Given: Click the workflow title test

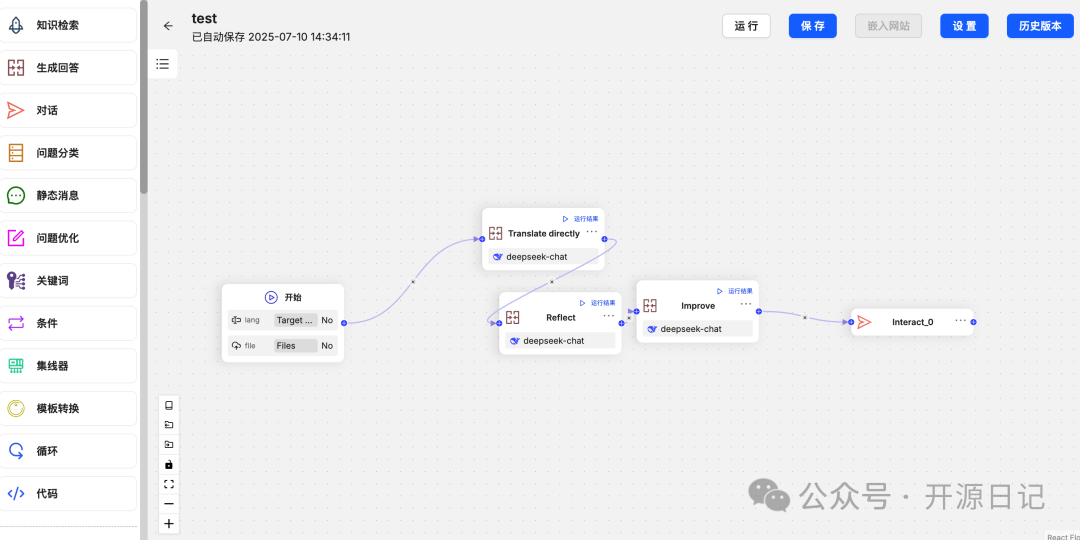Looking at the screenshot, I should tap(204, 19).
